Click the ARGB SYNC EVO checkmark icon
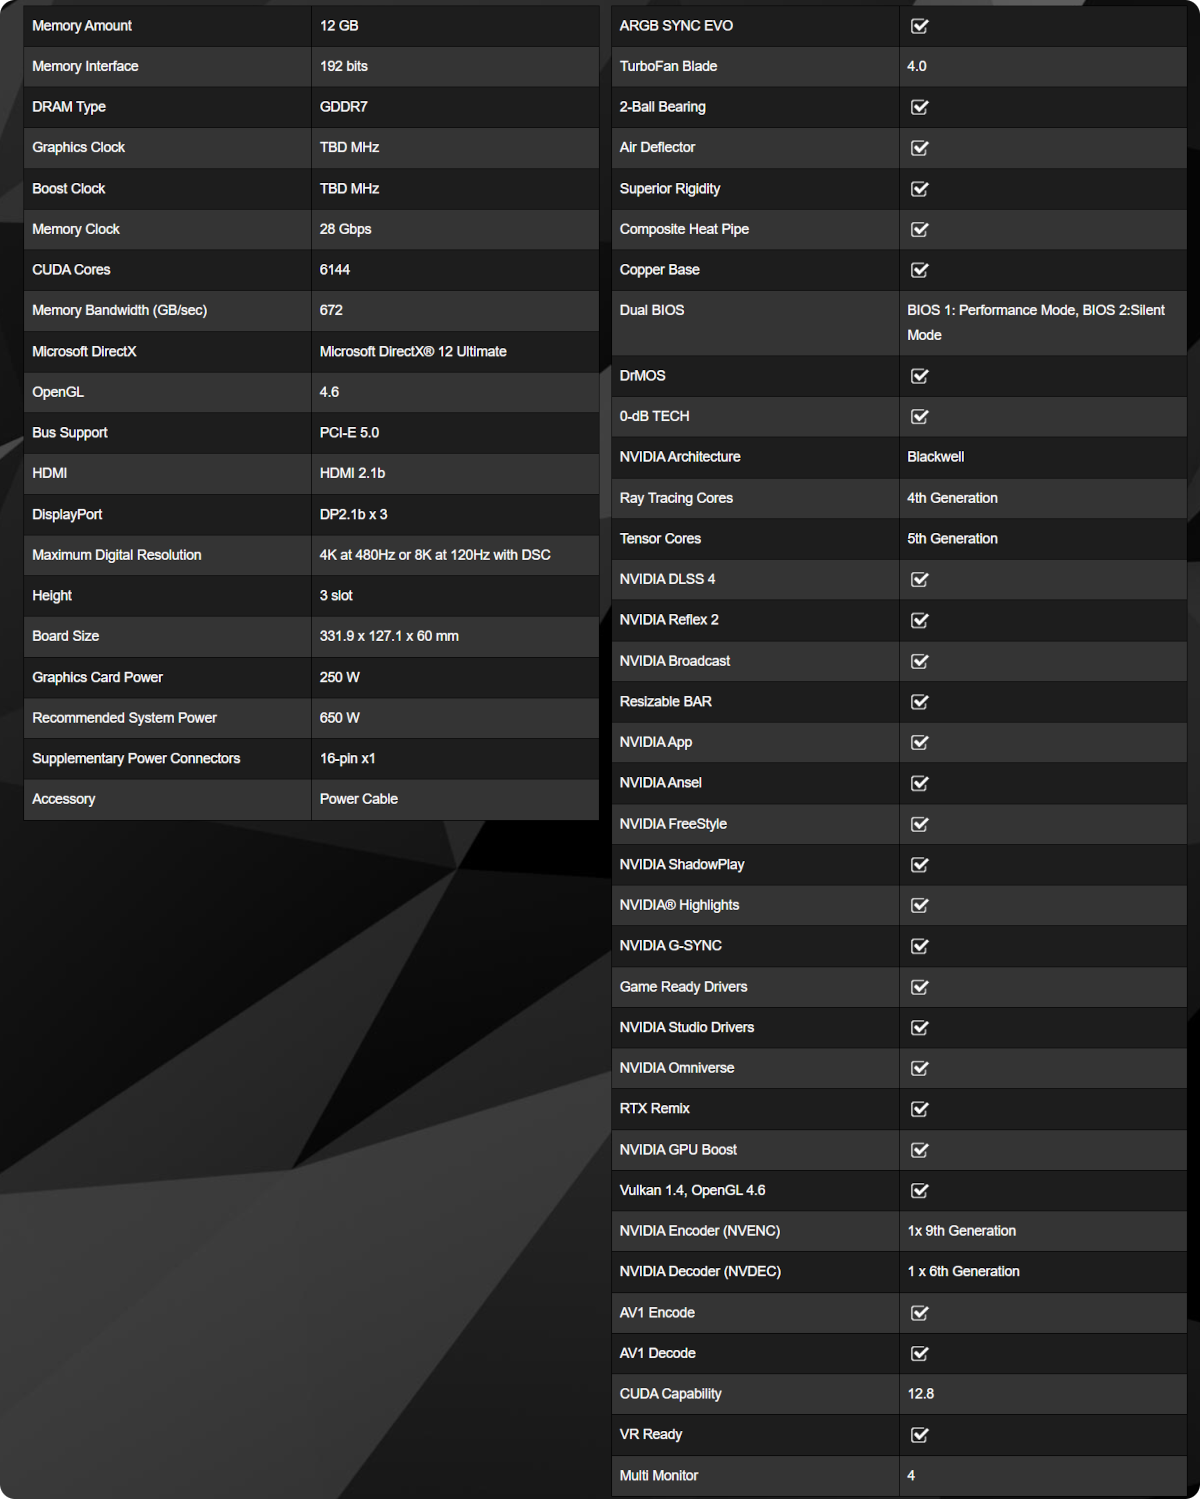1200x1499 pixels. [x=919, y=26]
